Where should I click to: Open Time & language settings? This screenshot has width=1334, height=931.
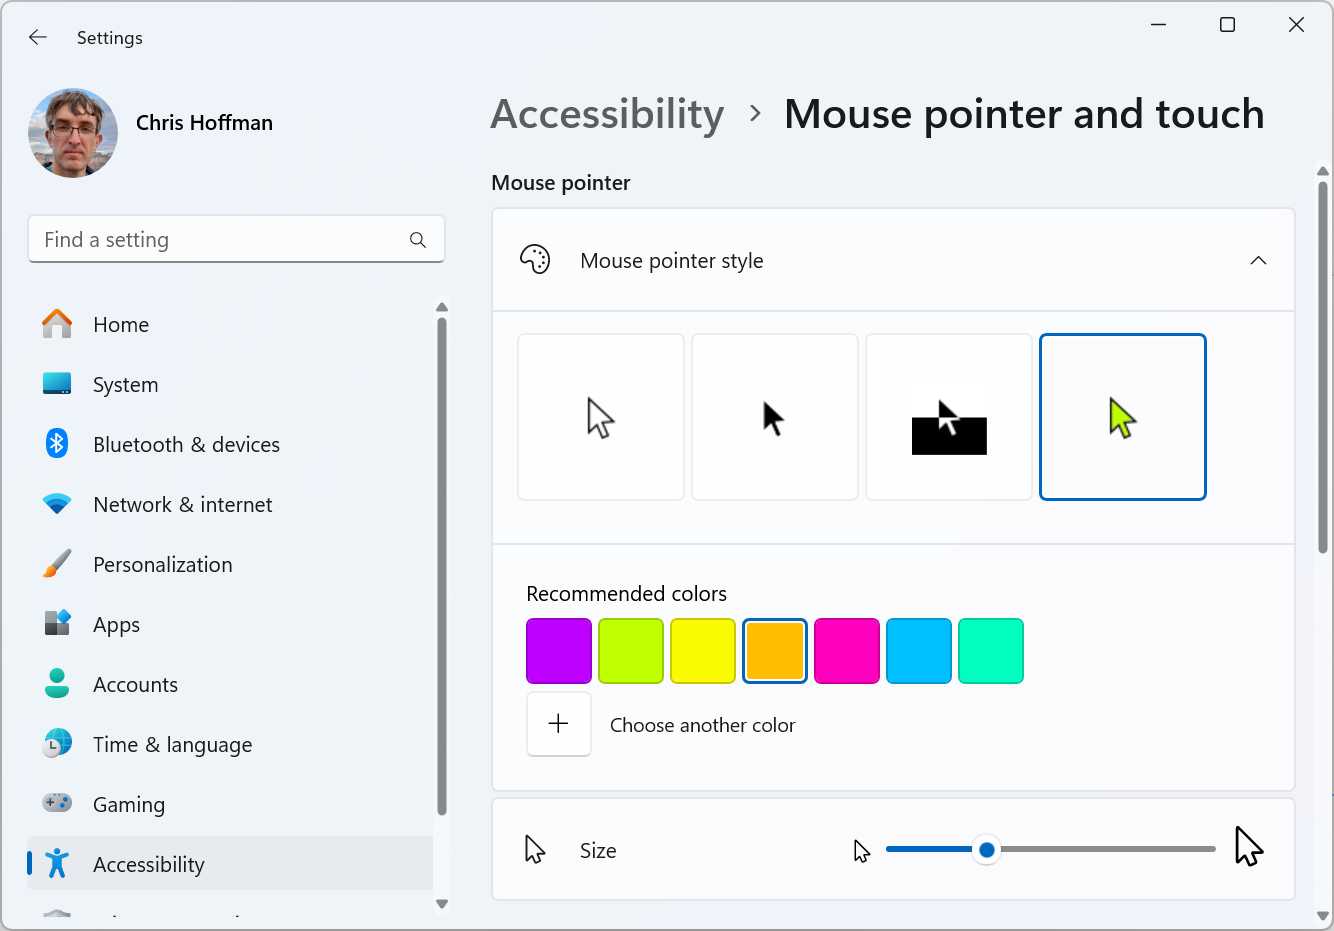(172, 744)
